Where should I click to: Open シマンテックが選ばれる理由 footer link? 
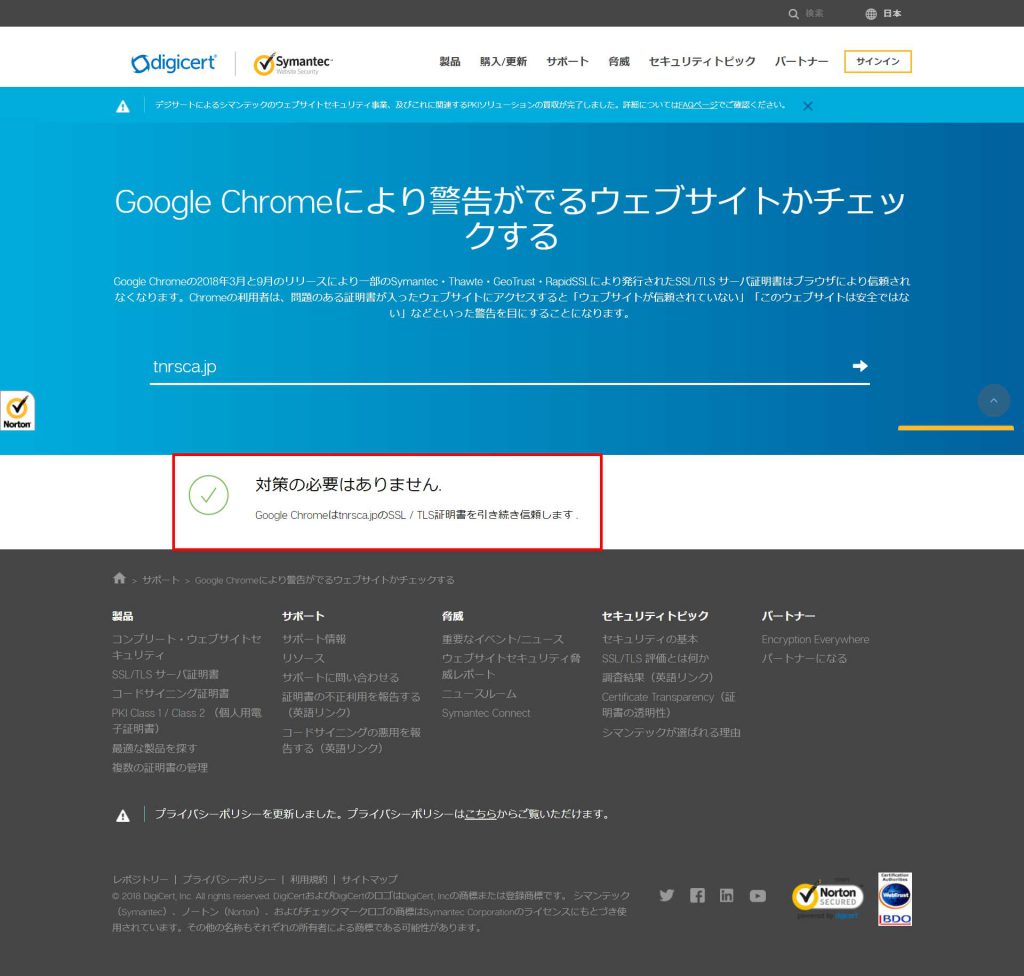671,732
